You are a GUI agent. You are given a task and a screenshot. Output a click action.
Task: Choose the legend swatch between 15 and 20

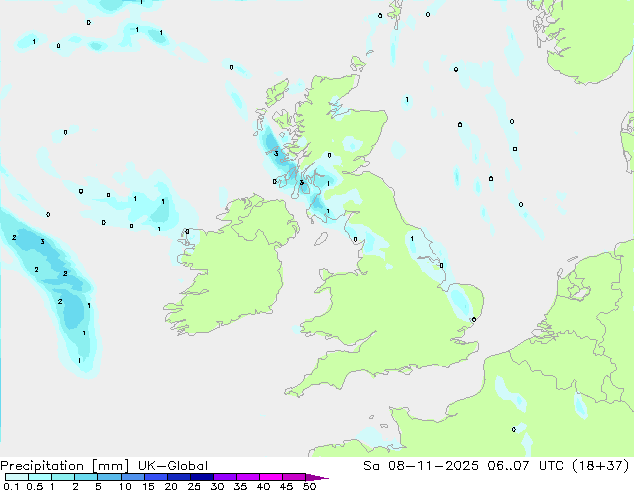[x=156, y=477]
